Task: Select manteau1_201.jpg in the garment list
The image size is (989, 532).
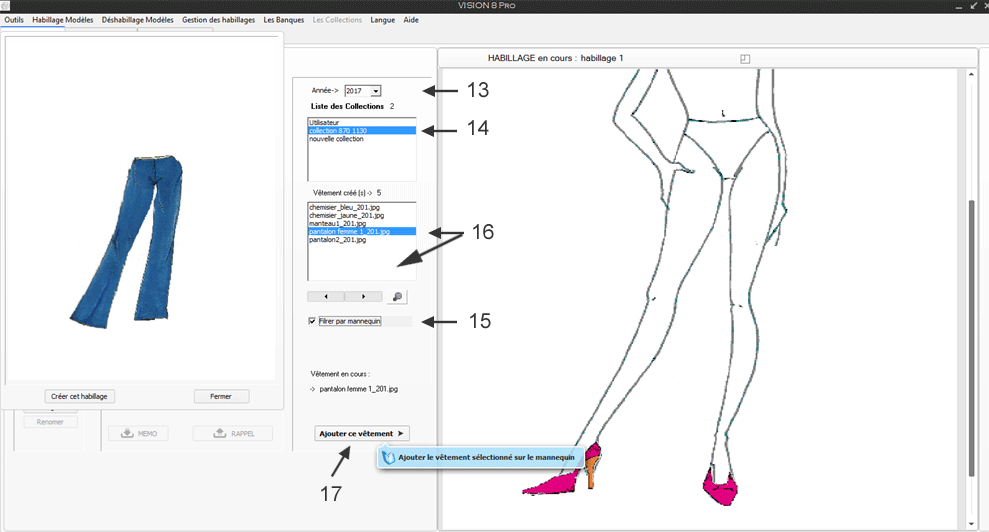Action: 338,223
